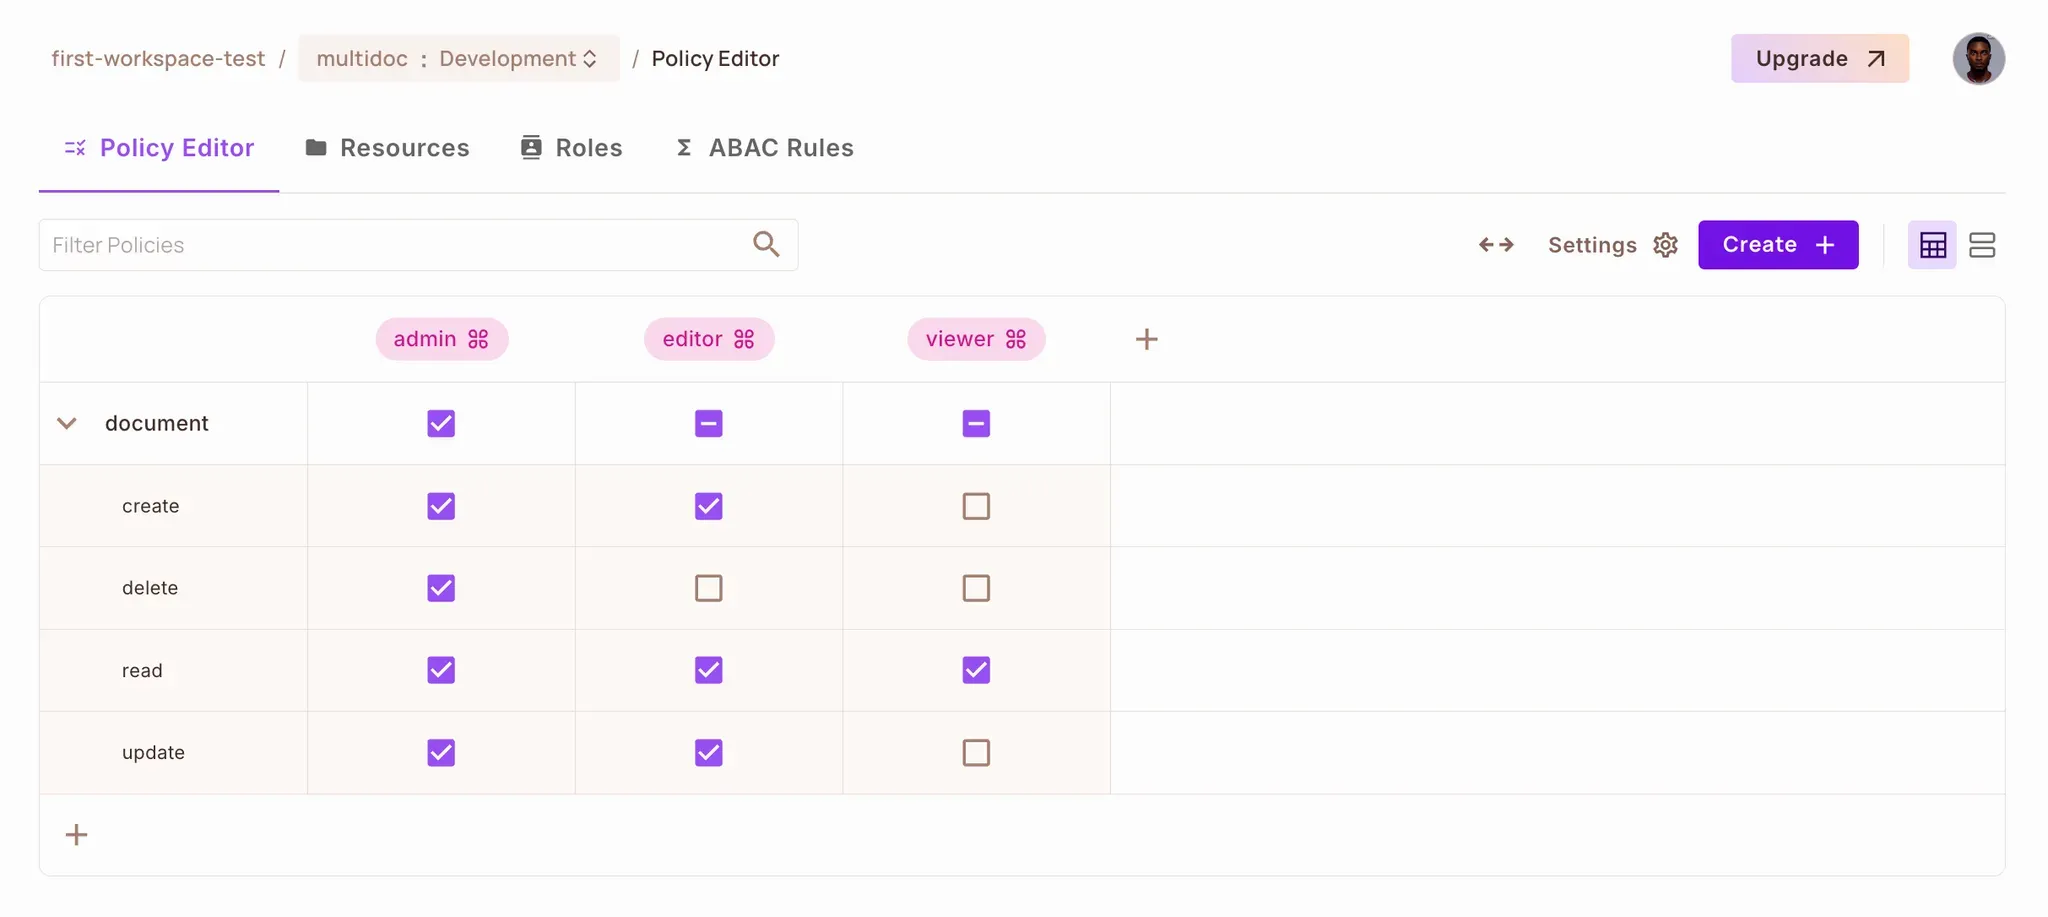Open the Resources tab

(x=387, y=148)
